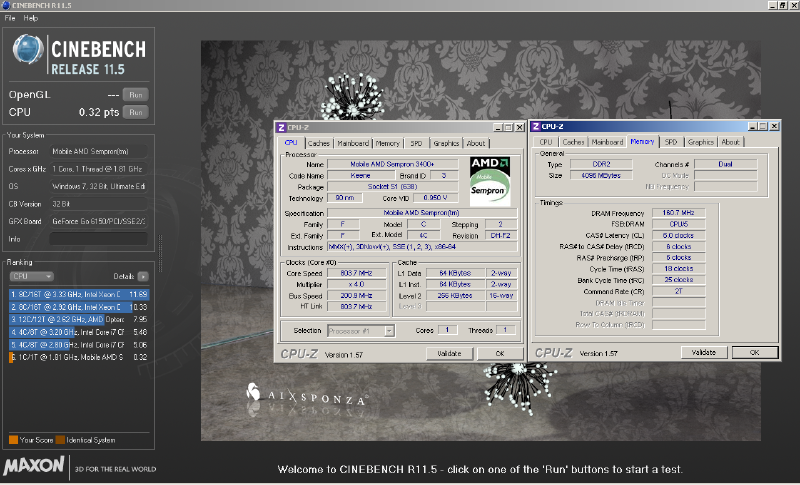Open the Processor #1 selection dropdown
The image size is (800, 485).
click(361, 331)
